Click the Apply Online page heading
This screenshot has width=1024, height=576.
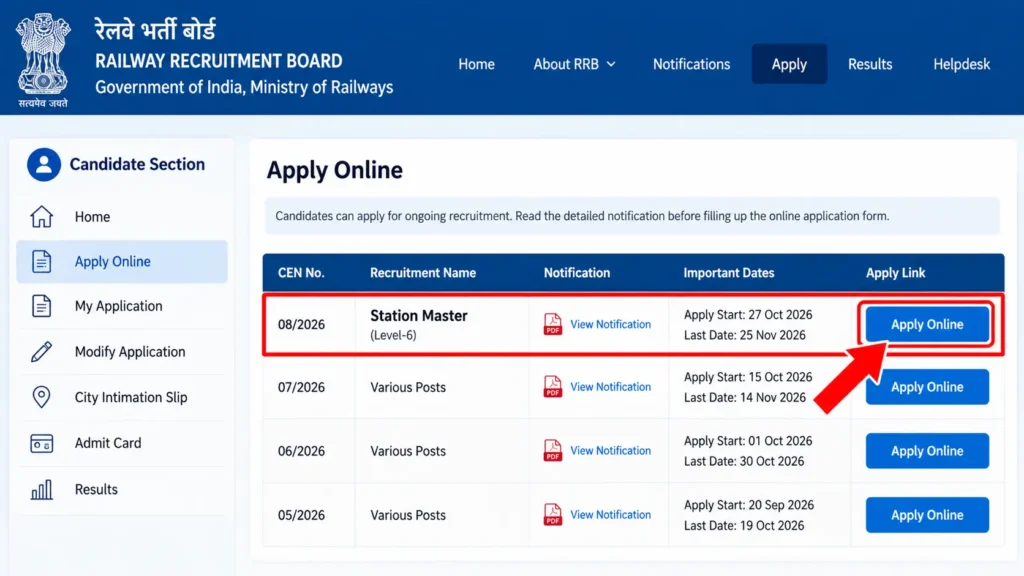click(x=334, y=170)
